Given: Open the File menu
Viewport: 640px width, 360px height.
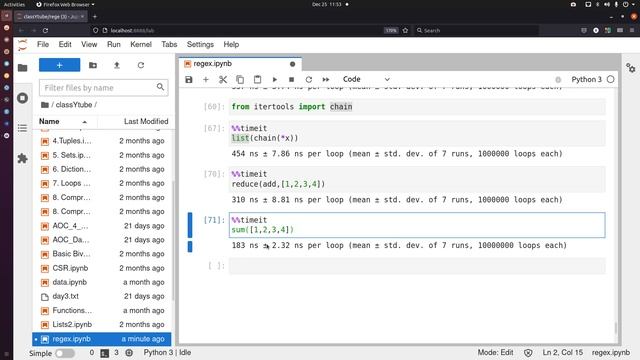Looking at the screenshot, I should pos(43,44).
